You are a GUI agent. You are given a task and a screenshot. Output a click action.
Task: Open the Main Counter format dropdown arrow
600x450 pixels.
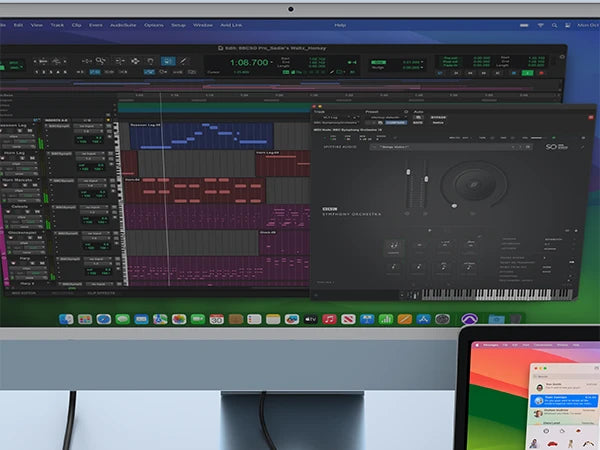[272, 62]
